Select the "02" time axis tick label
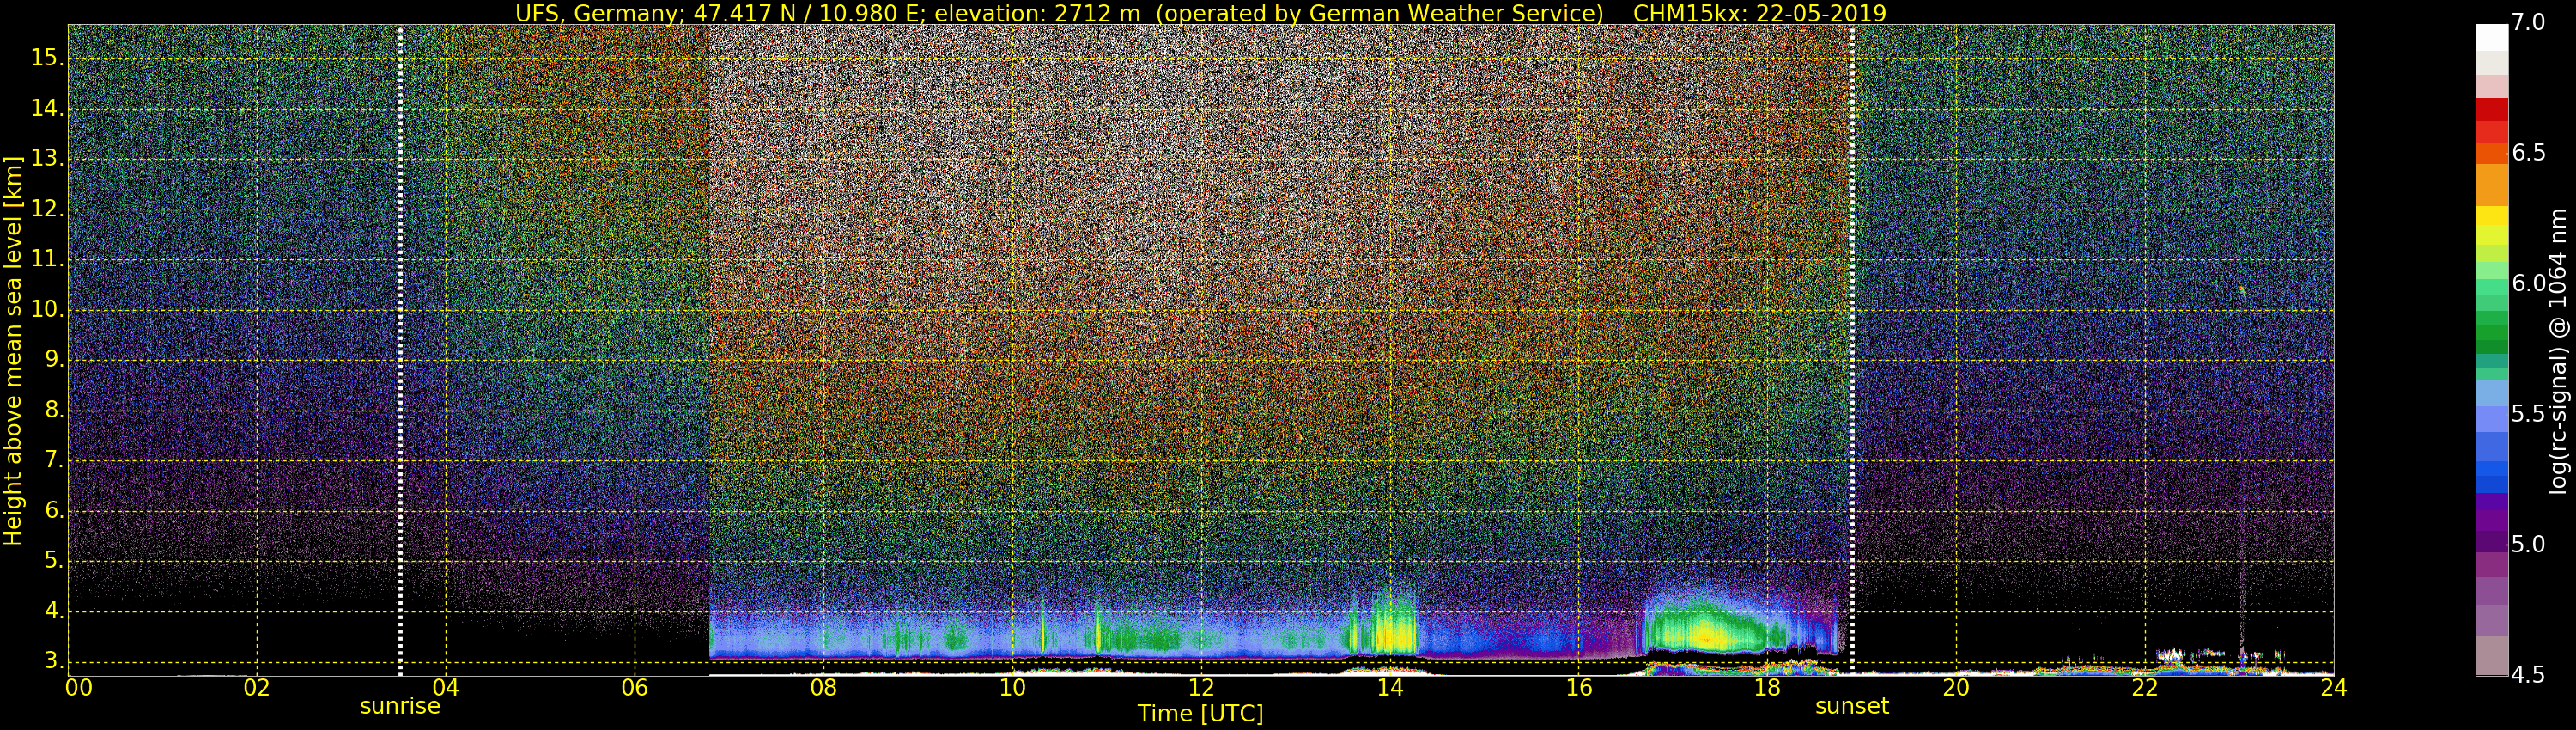2576x730 pixels. pos(257,688)
